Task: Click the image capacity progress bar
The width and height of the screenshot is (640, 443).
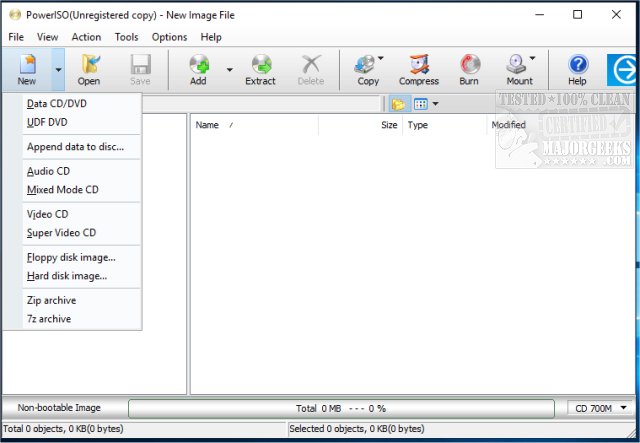Action: (340, 408)
